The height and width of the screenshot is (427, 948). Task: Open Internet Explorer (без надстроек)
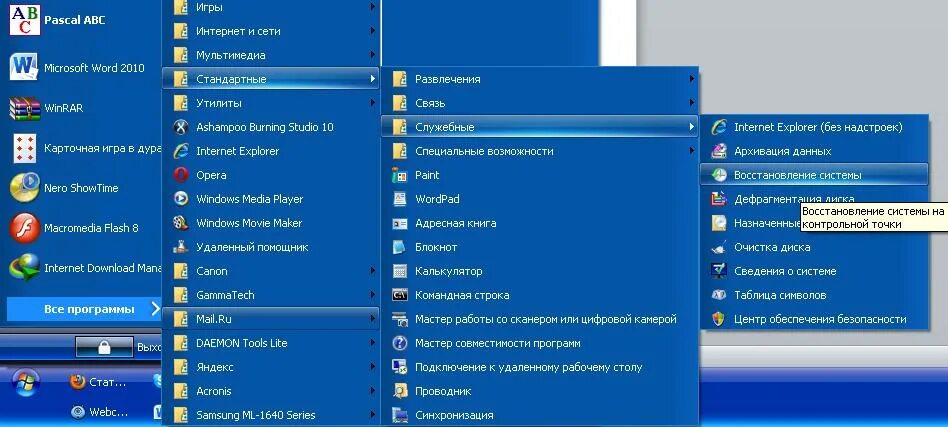(x=814, y=127)
